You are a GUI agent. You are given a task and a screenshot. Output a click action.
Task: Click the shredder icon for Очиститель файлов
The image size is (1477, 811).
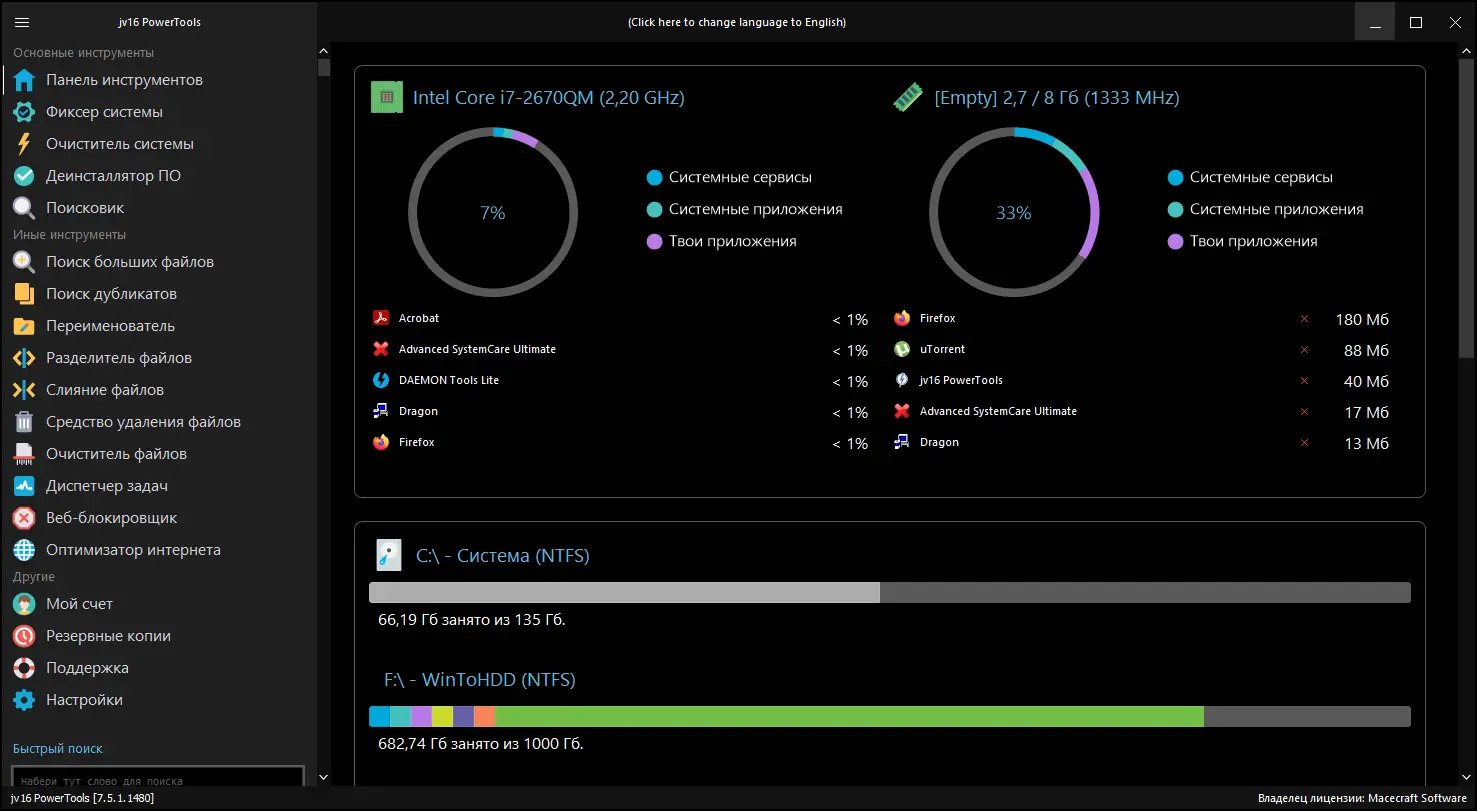coord(25,454)
